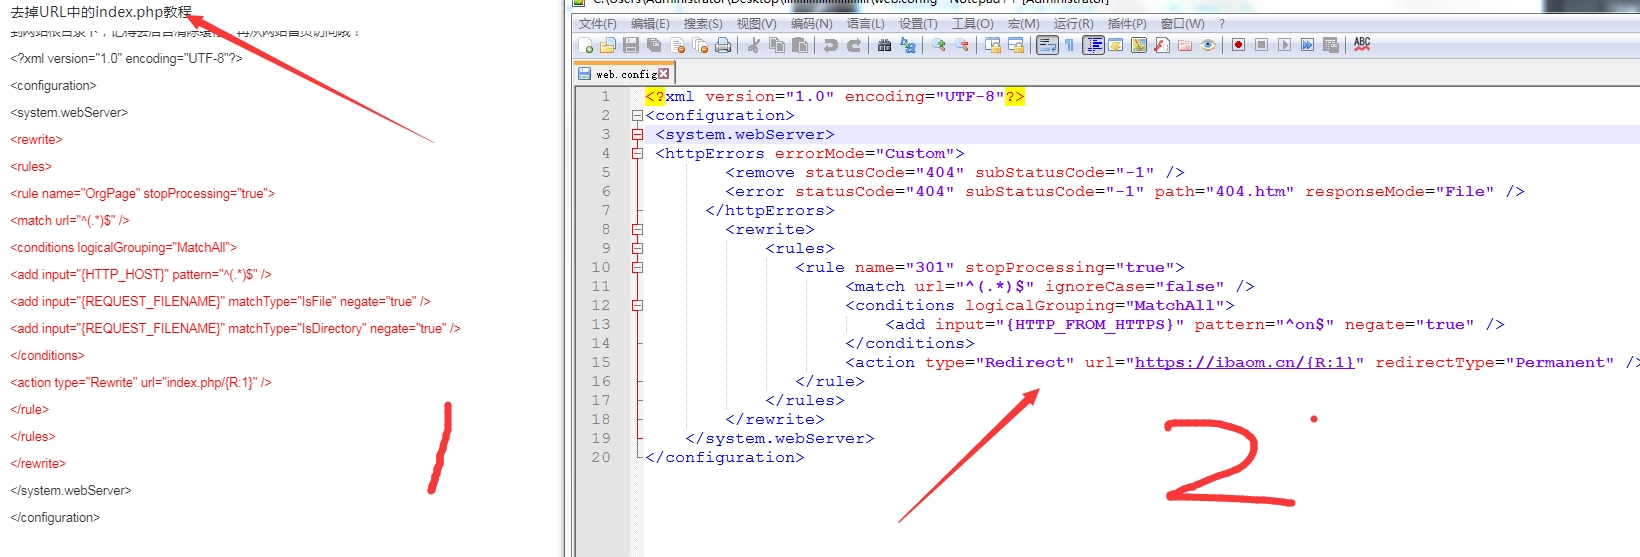Open the 插件(P) plugins menu
The image size is (1640, 557).
click(1127, 24)
